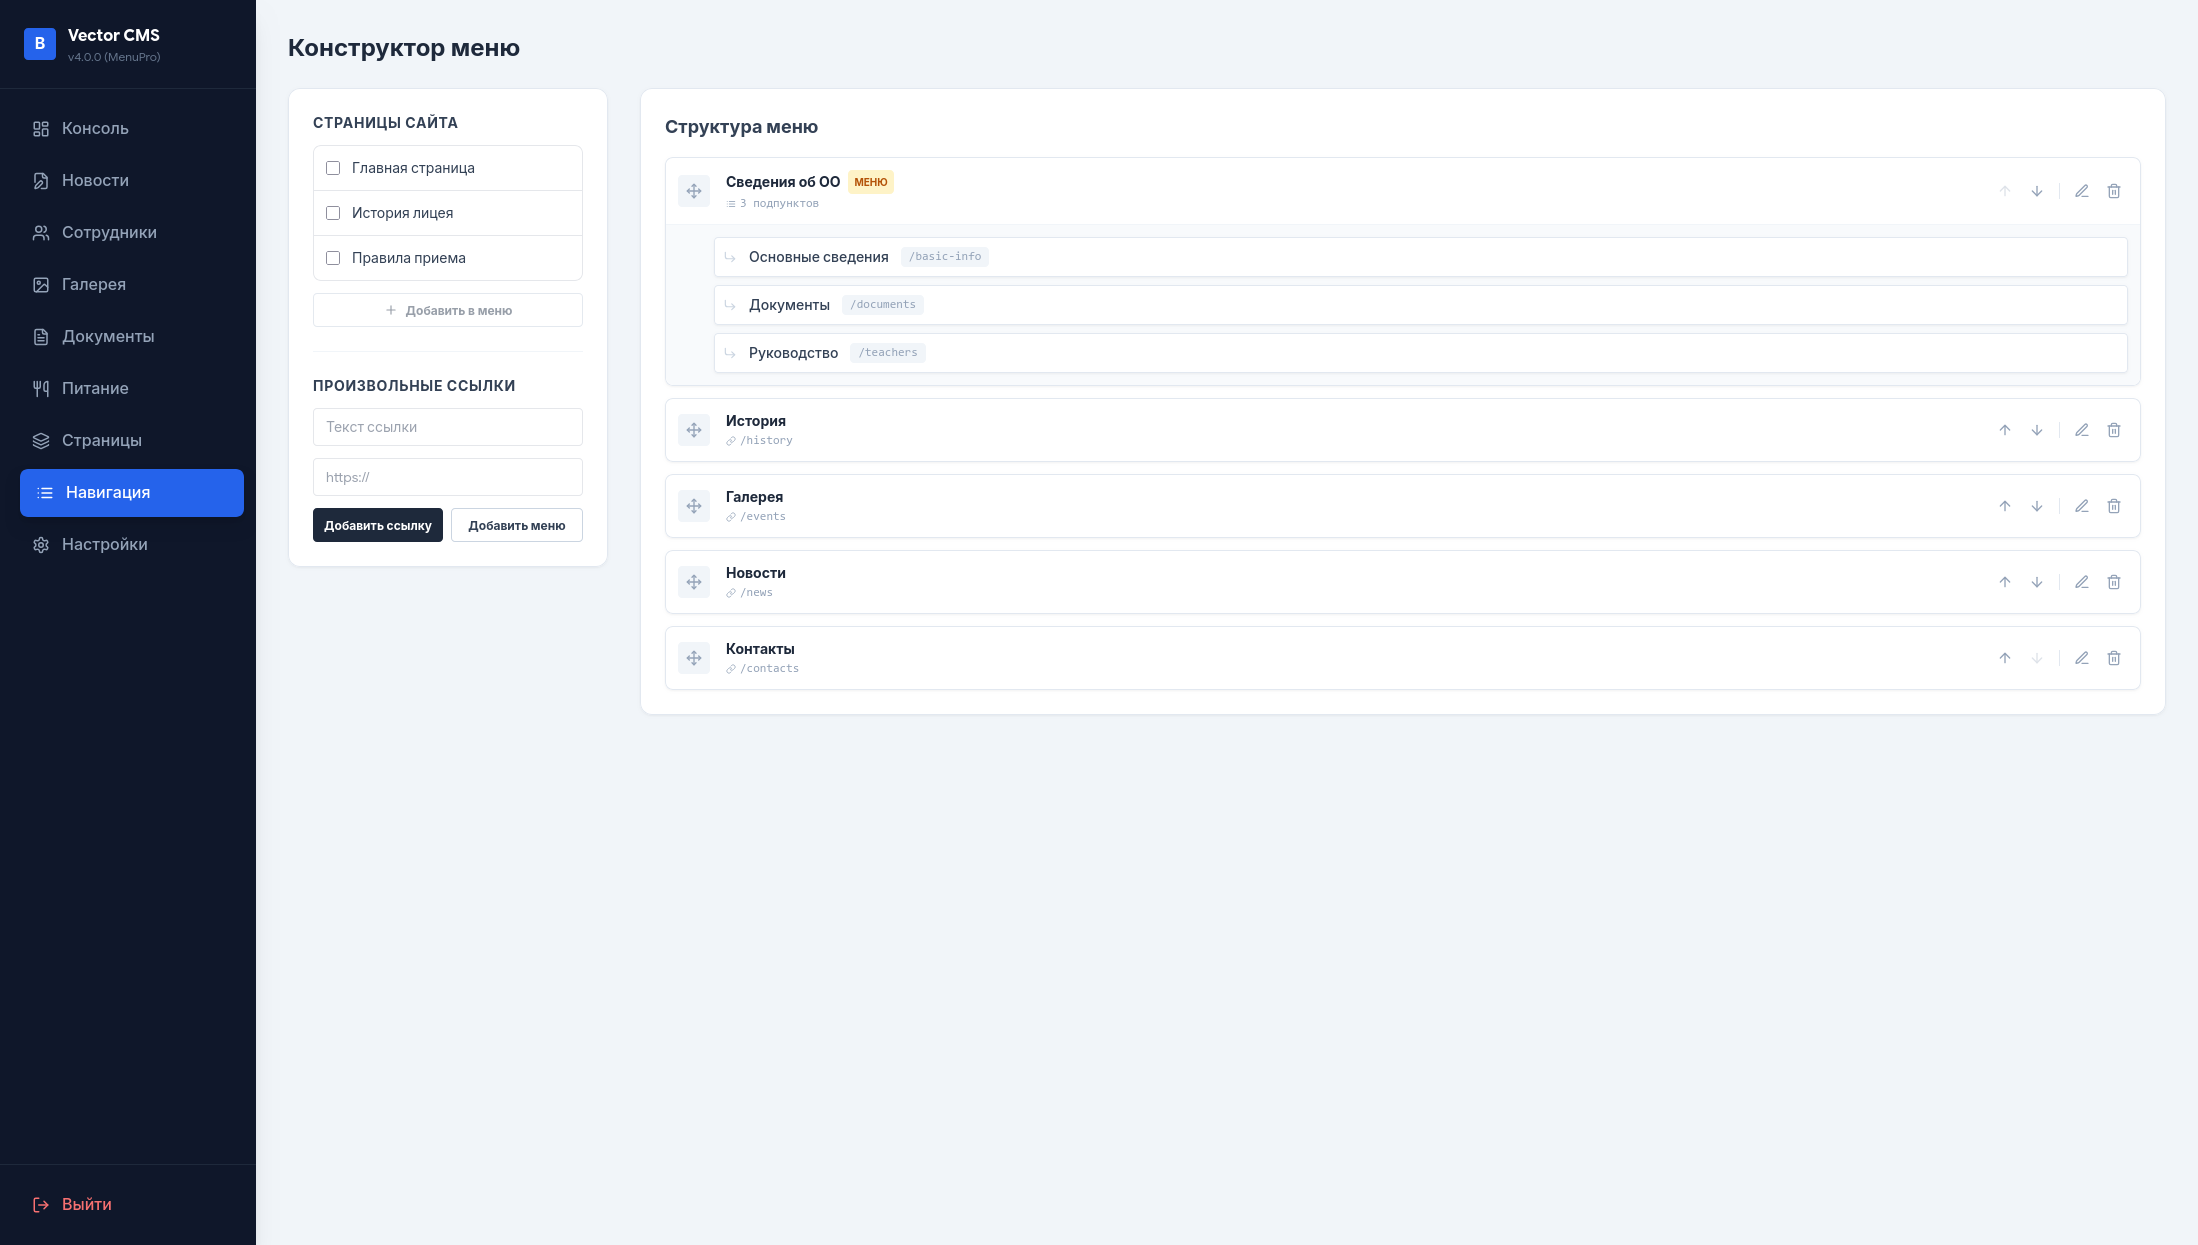The width and height of the screenshot is (2198, 1245).
Task: Check the Главная страница checkbox
Action: 333,168
